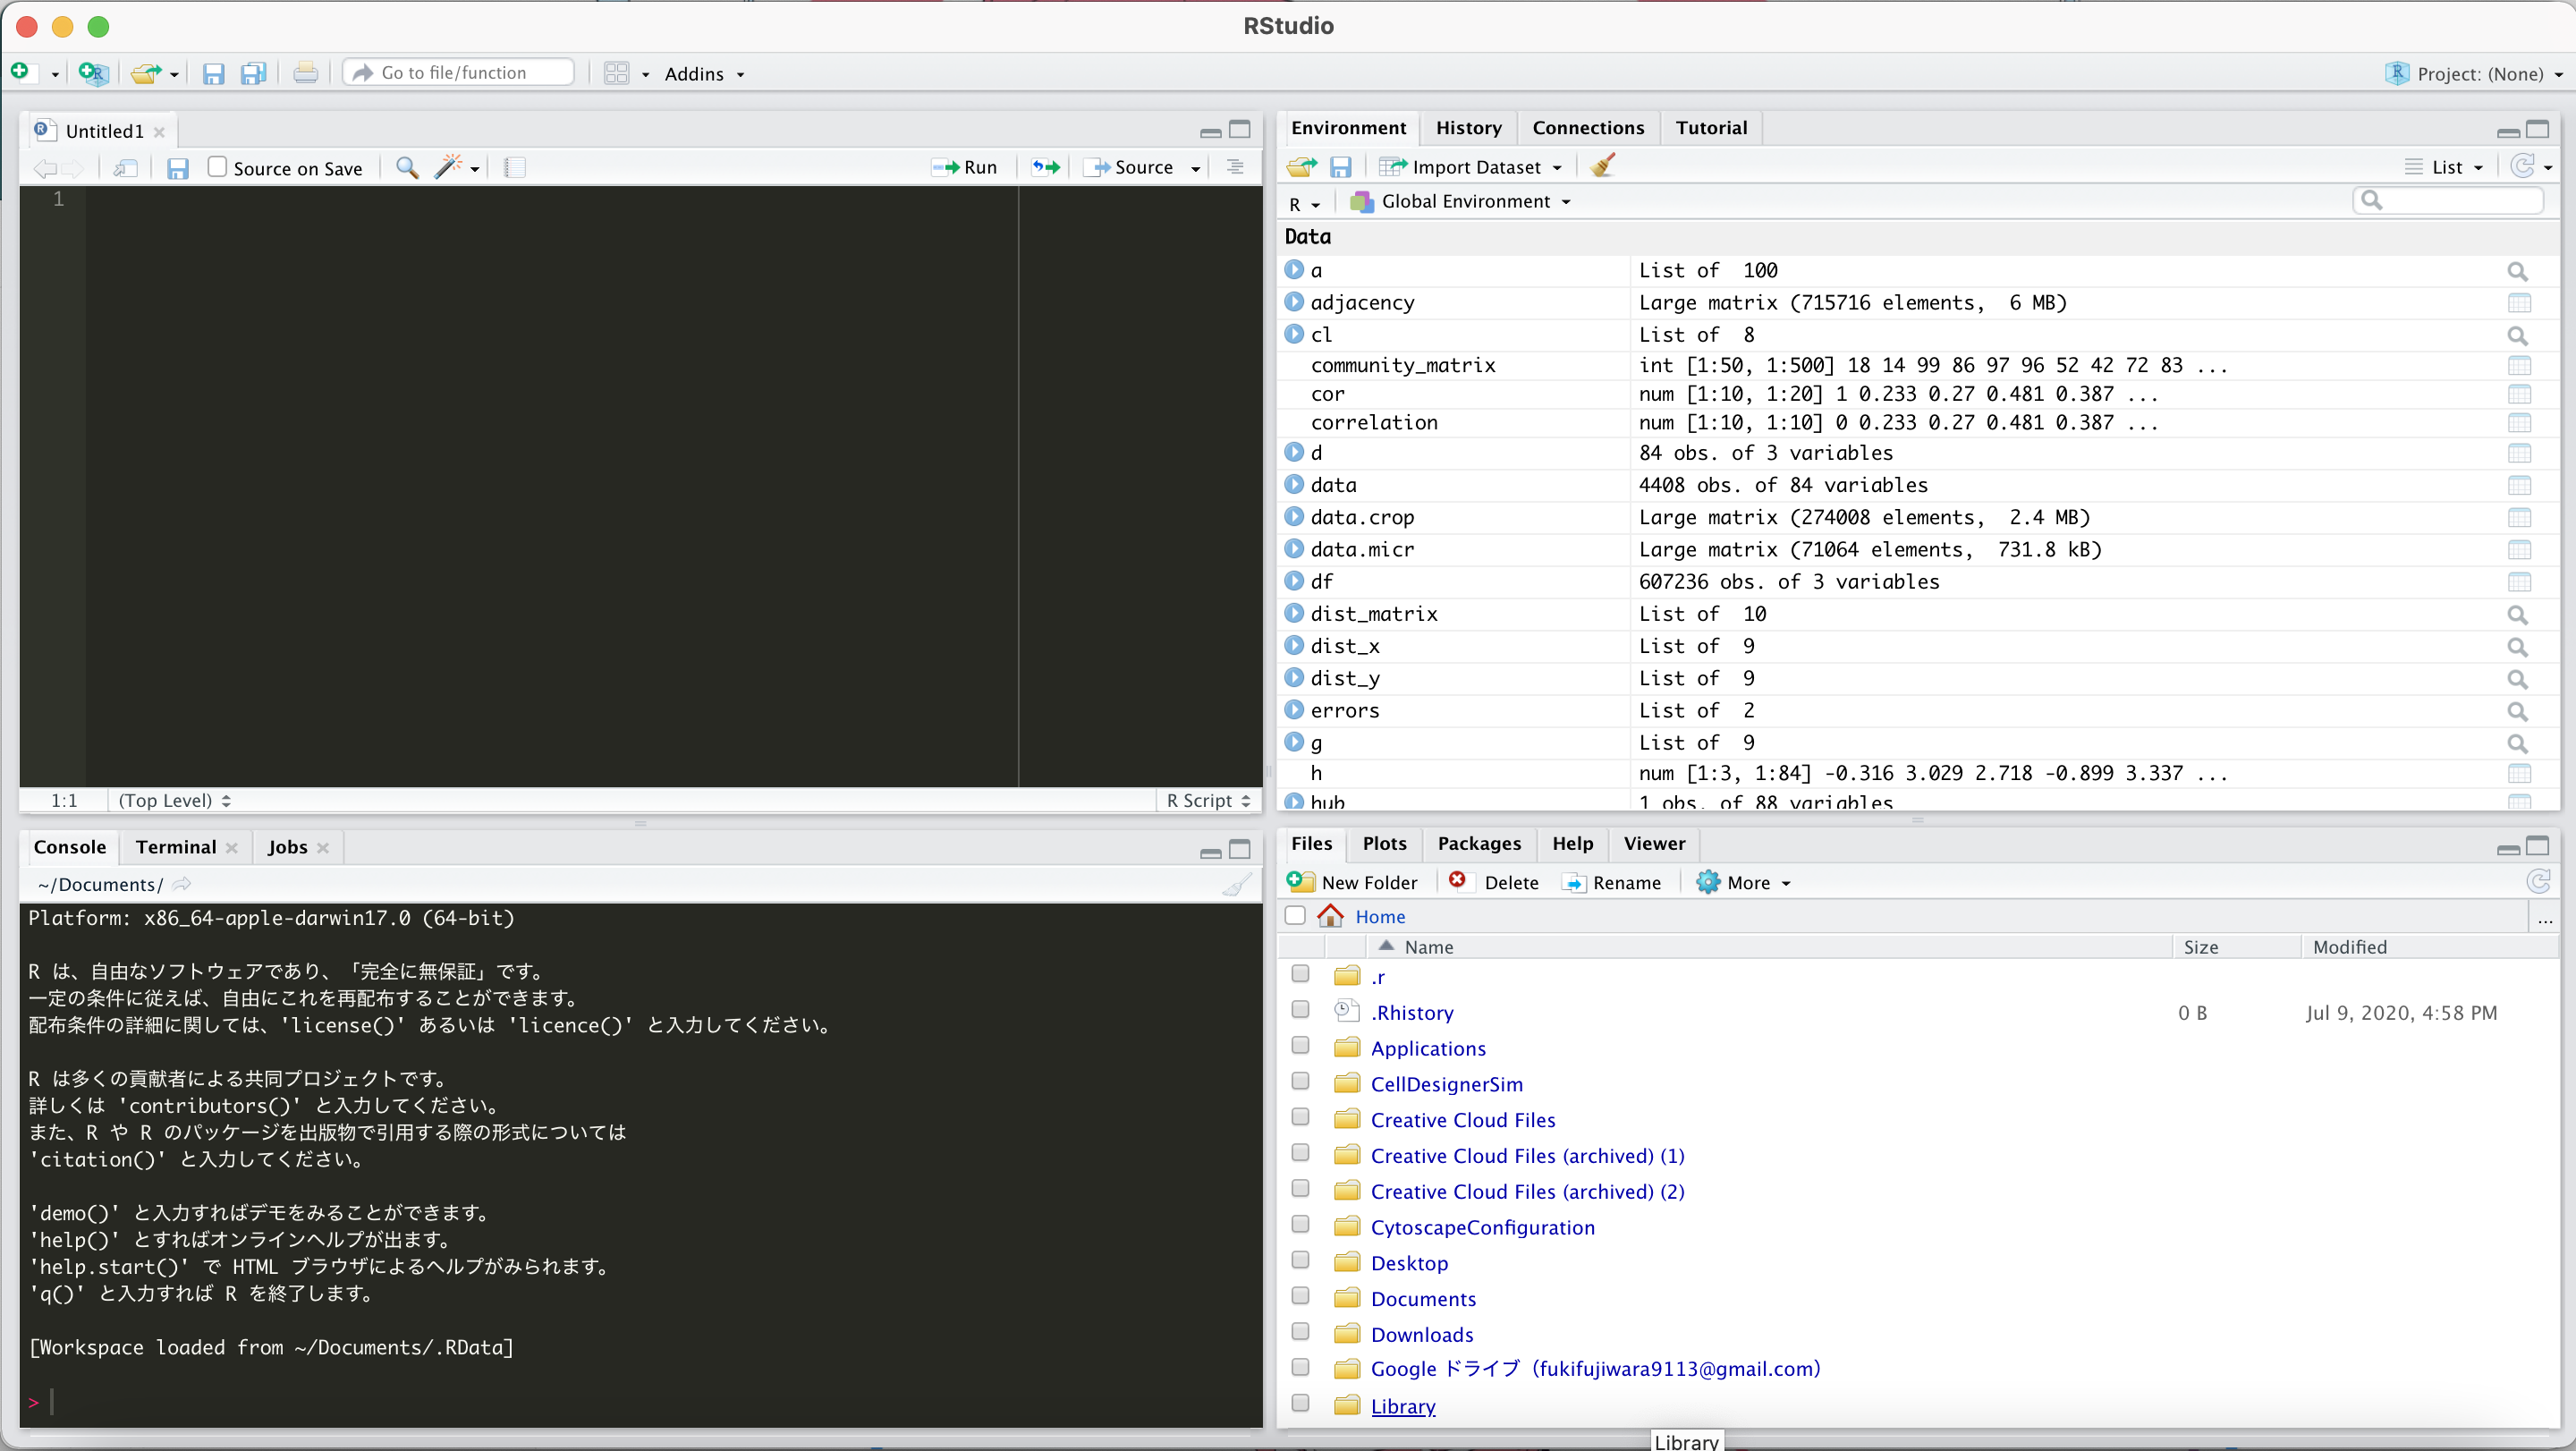
Task: Click the Run button
Action: (963, 167)
